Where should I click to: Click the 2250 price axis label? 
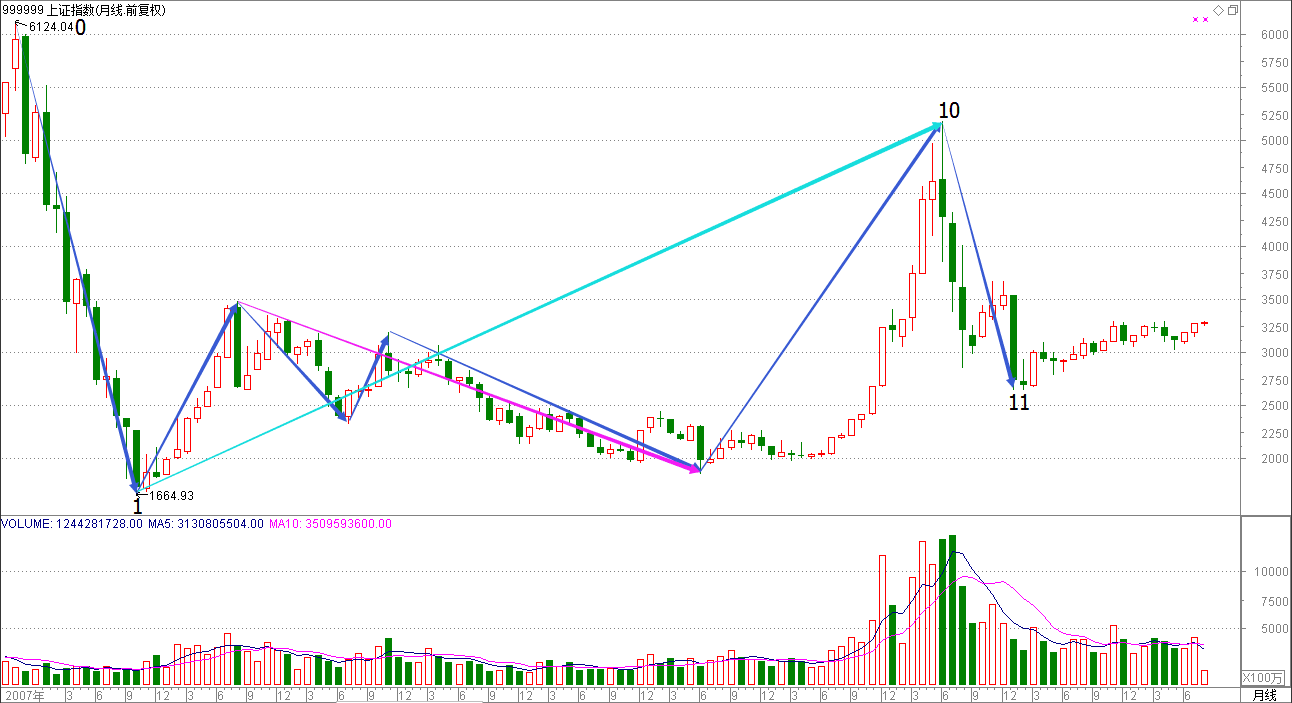1276,433
